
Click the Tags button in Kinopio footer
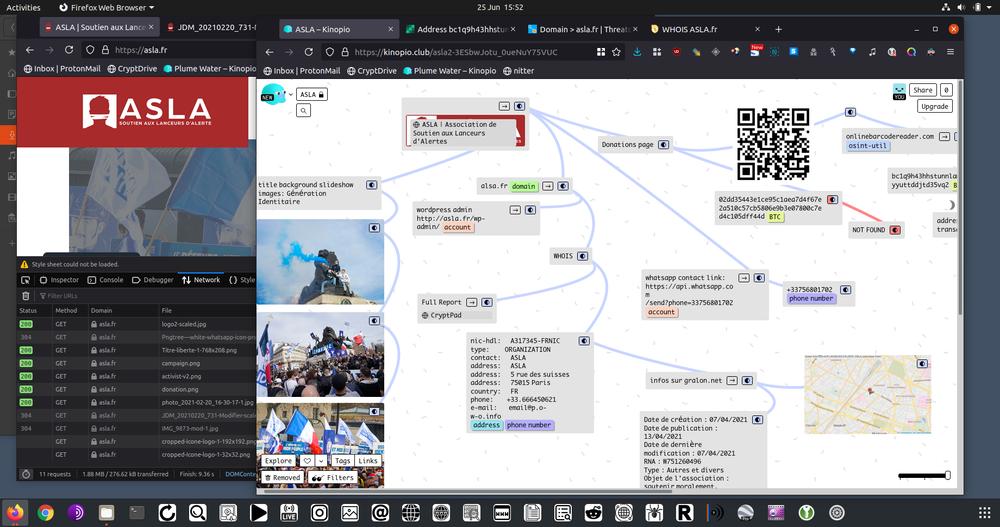click(342, 461)
